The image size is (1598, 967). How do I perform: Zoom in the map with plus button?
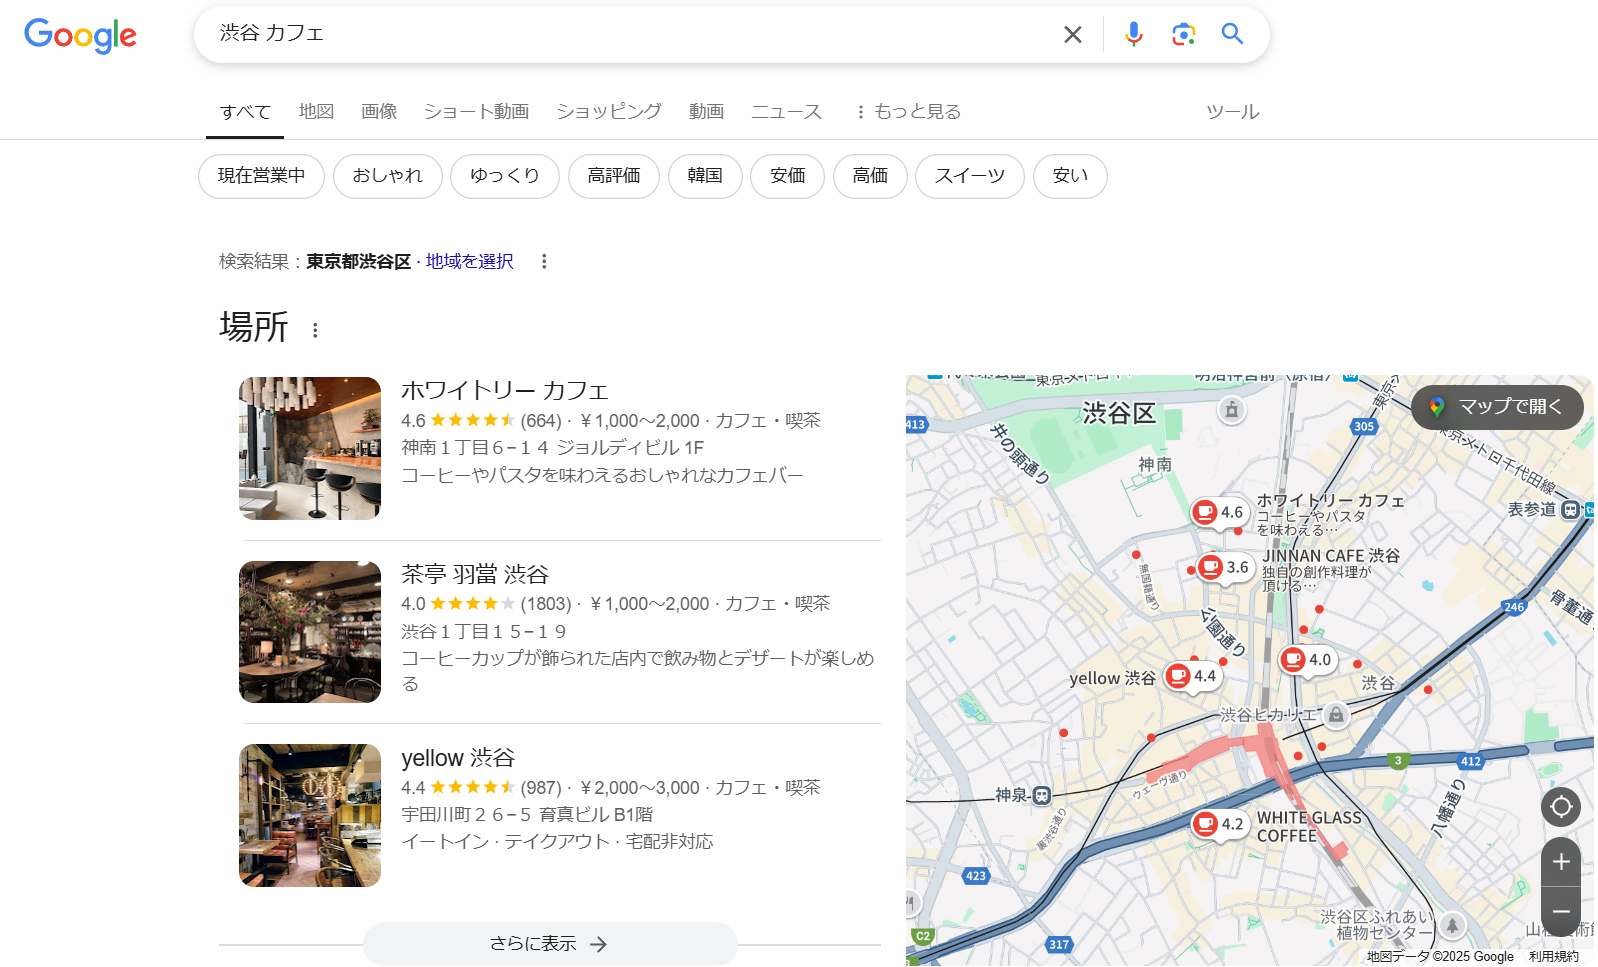click(1560, 862)
